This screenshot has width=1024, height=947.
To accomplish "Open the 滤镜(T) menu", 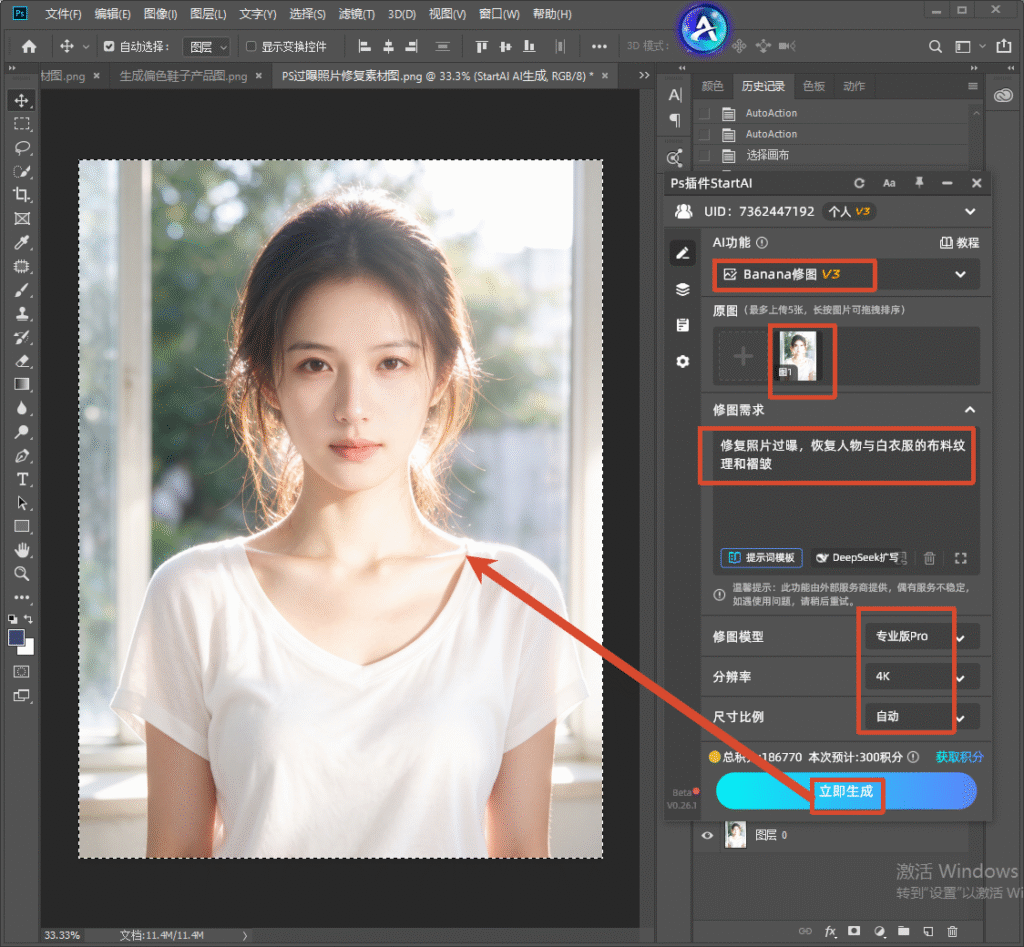I will tap(357, 14).
